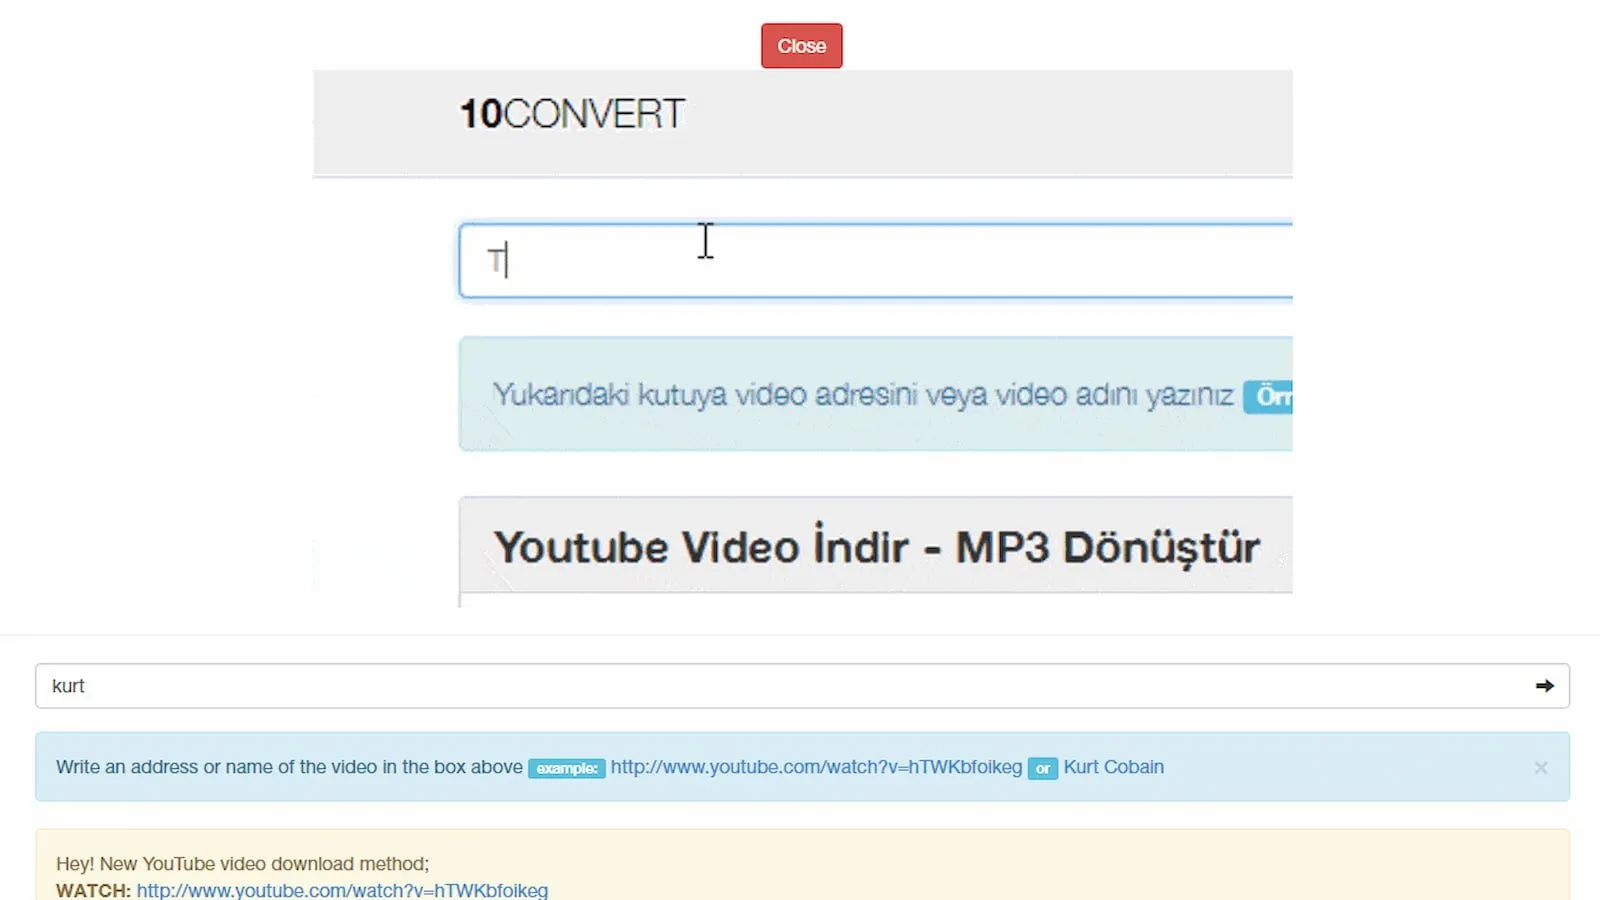Click the "MP3 Dönüştür" part of the heading

1107,547
